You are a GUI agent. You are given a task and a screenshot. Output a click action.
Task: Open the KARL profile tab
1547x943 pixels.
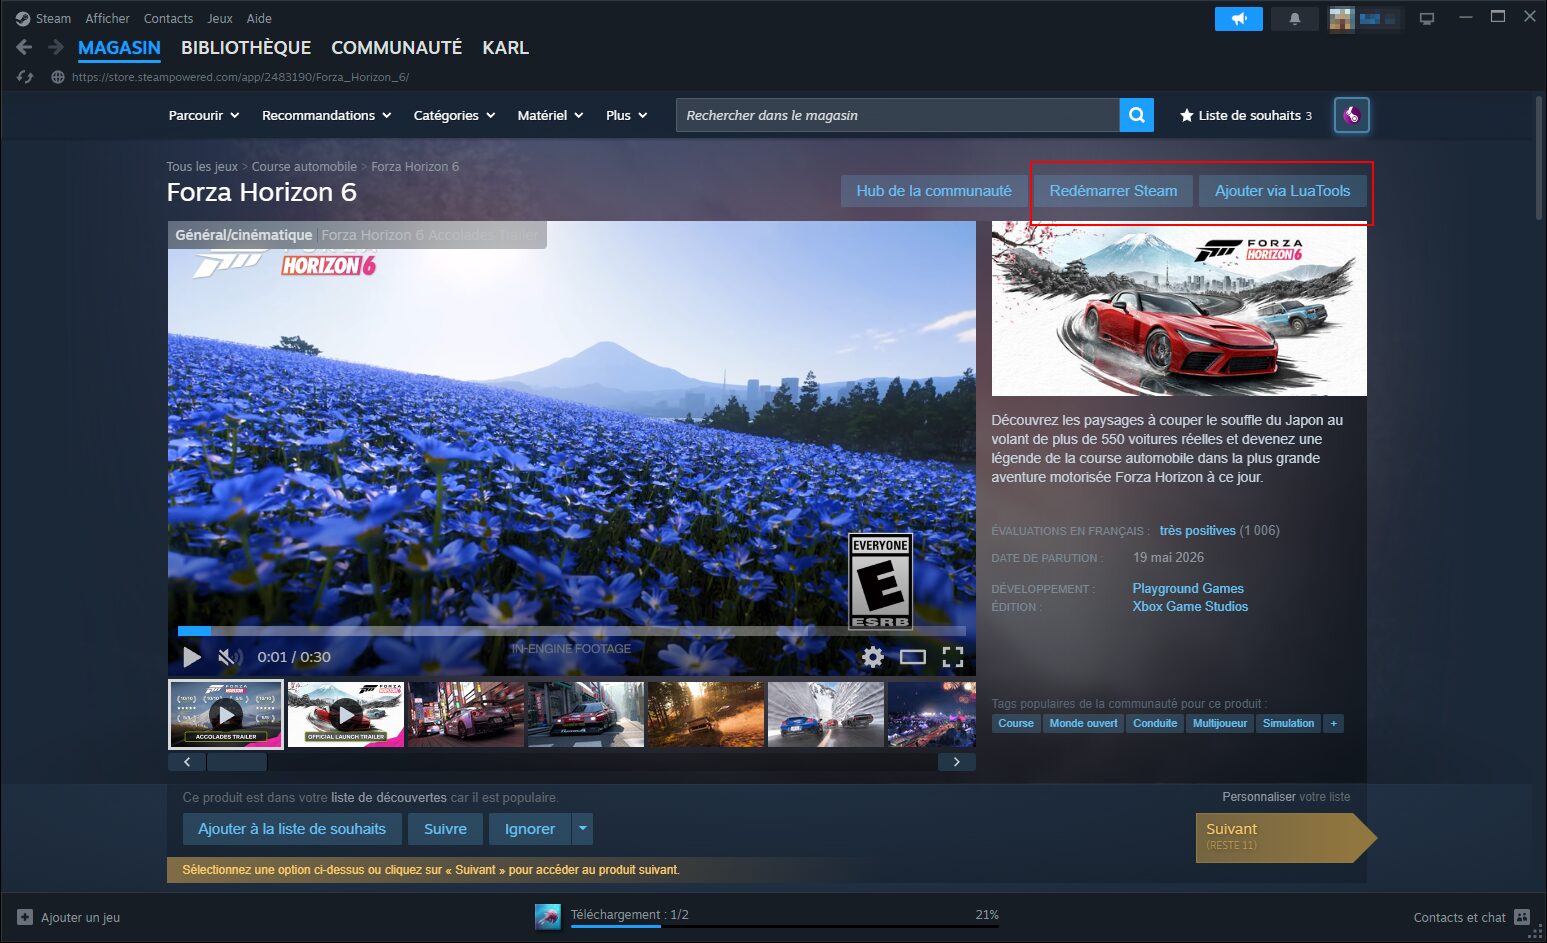click(x=506, y=48)
